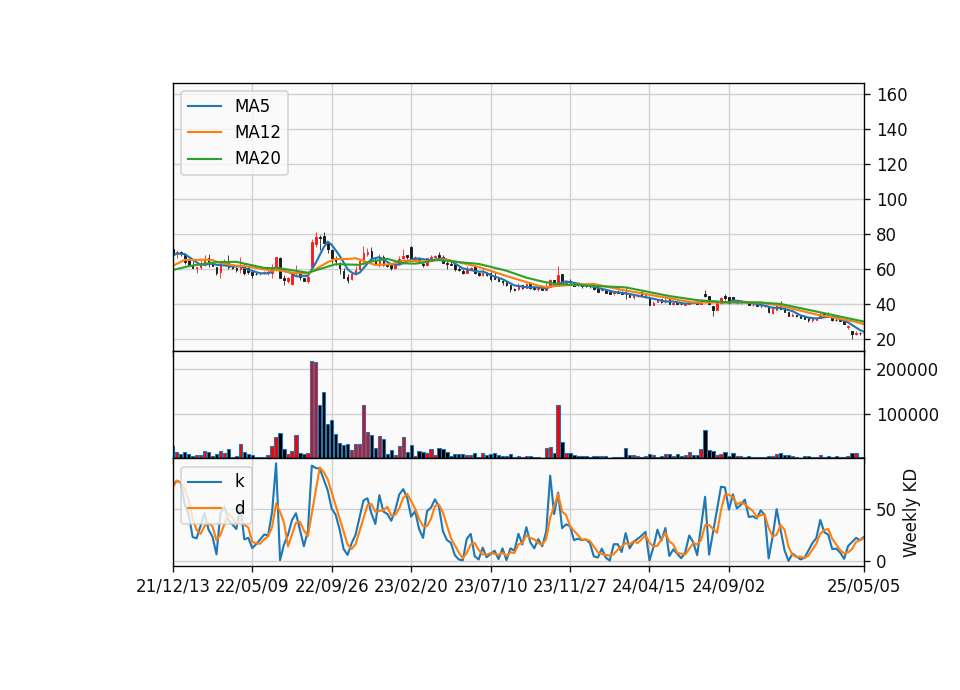Click the MA12 legend label

(257, 132)
